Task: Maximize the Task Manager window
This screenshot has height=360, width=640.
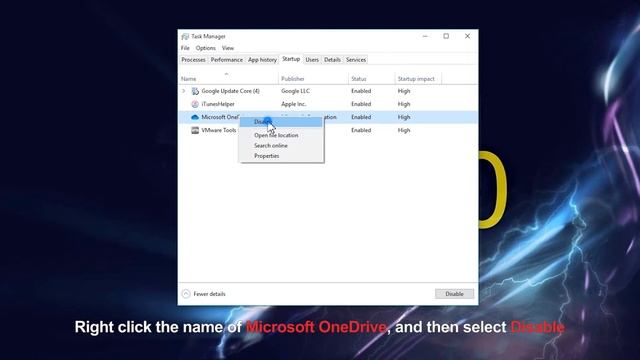Action: pyautogui.click(x=446, y=36)
